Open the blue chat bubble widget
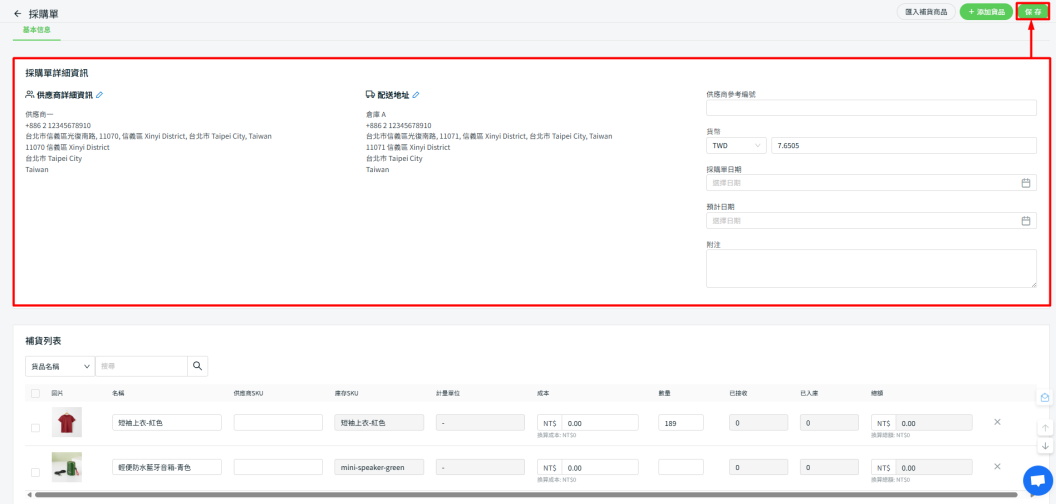Viewport: 1056px width, 504px height. click(1038, 480)
